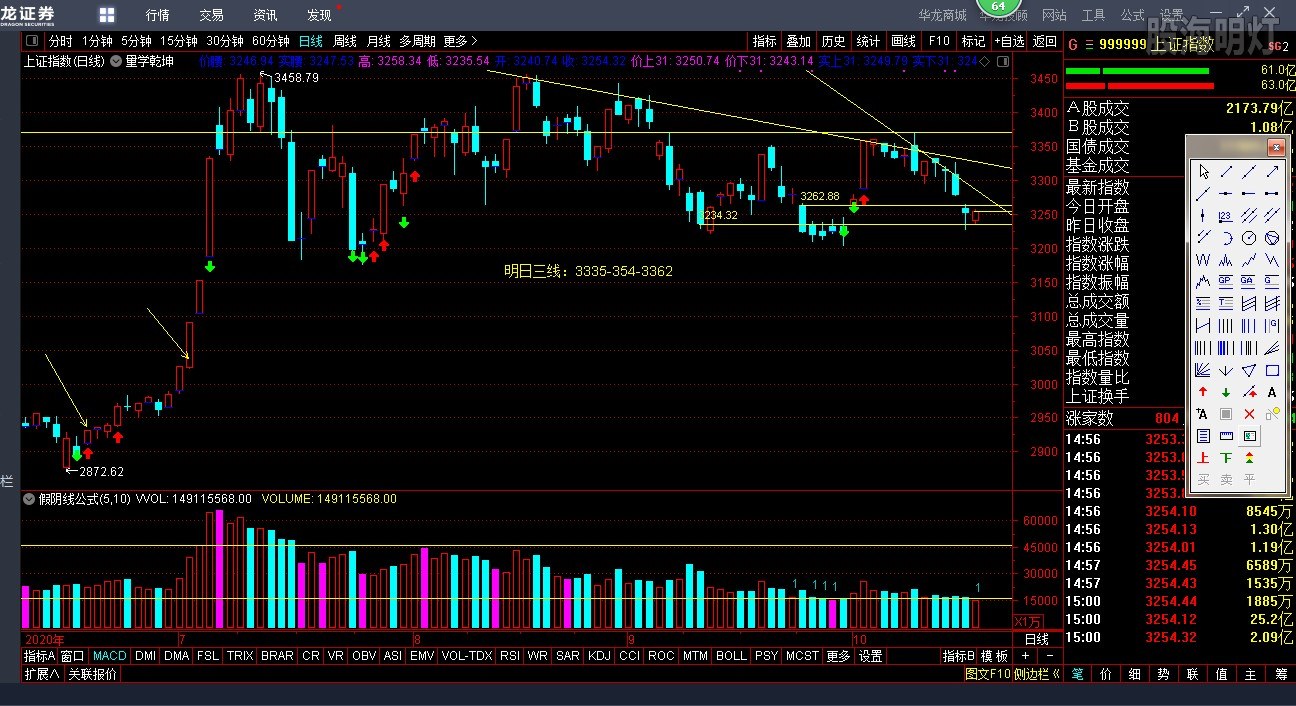The height and width of the screenshot is (706, 1296).
Task: Collapse the 侧边栏 side panel
Action: pyautogui.click(x=1037, y=674)
